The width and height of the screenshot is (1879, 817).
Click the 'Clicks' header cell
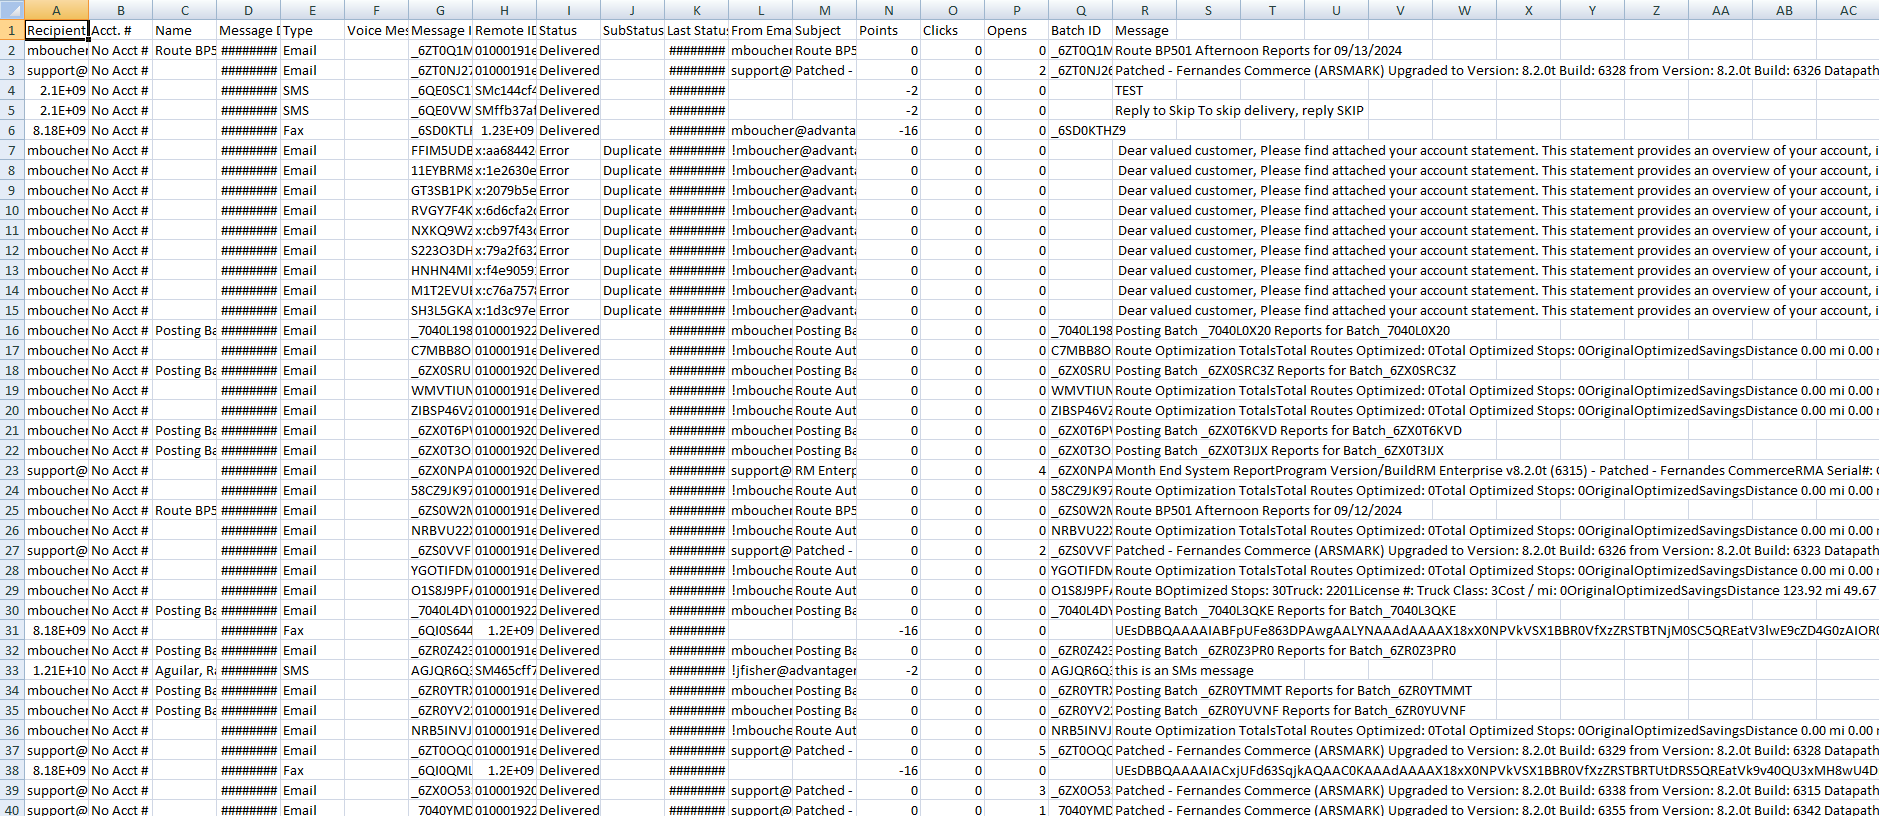click(952, 30)
